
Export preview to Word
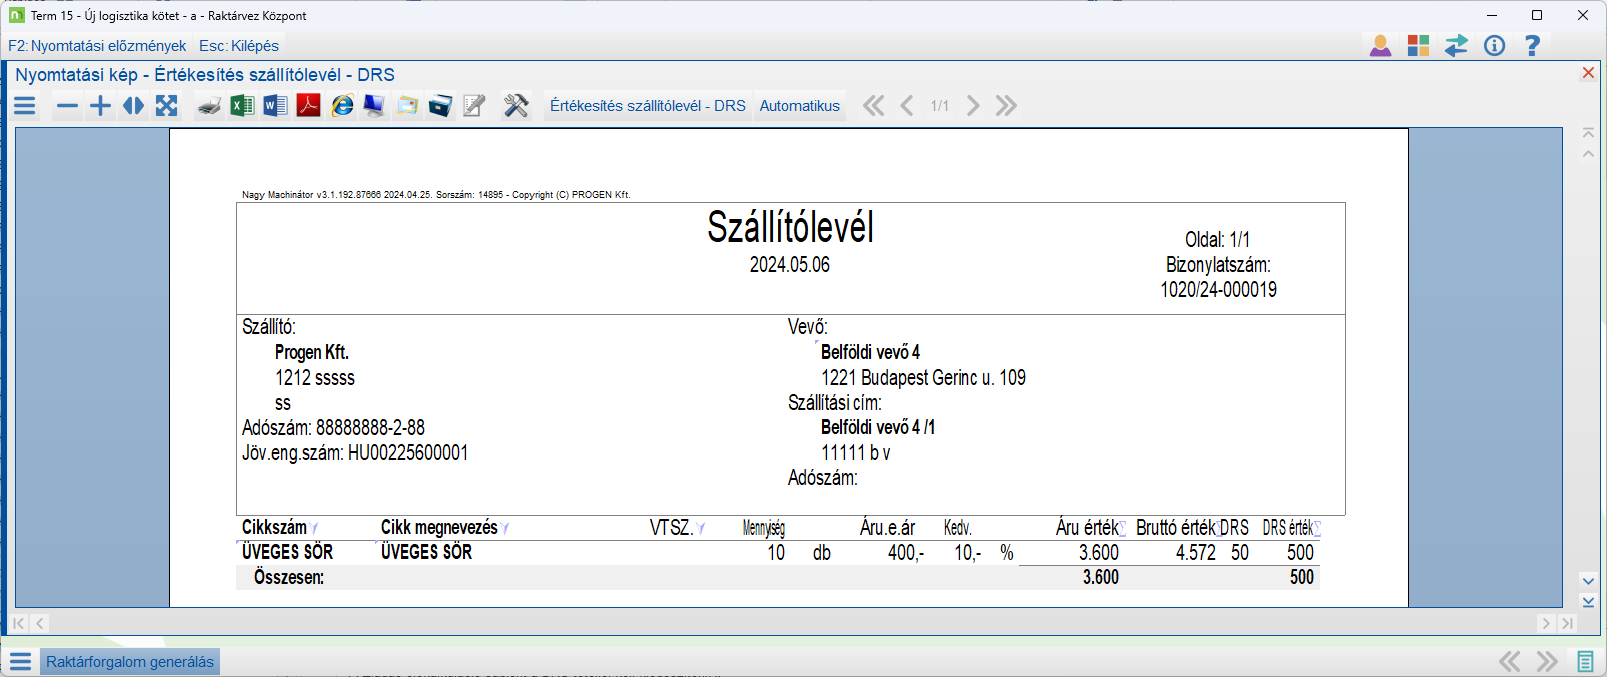click(x=275, y=106)
